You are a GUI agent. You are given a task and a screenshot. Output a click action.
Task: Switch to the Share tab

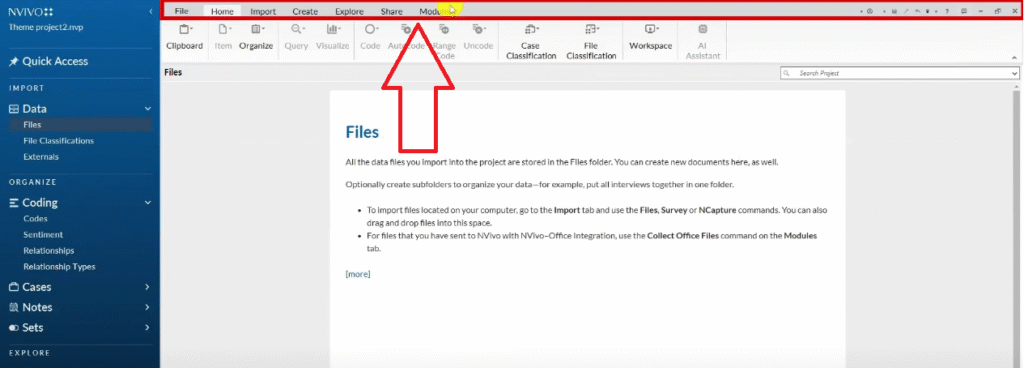click(392, 11)
